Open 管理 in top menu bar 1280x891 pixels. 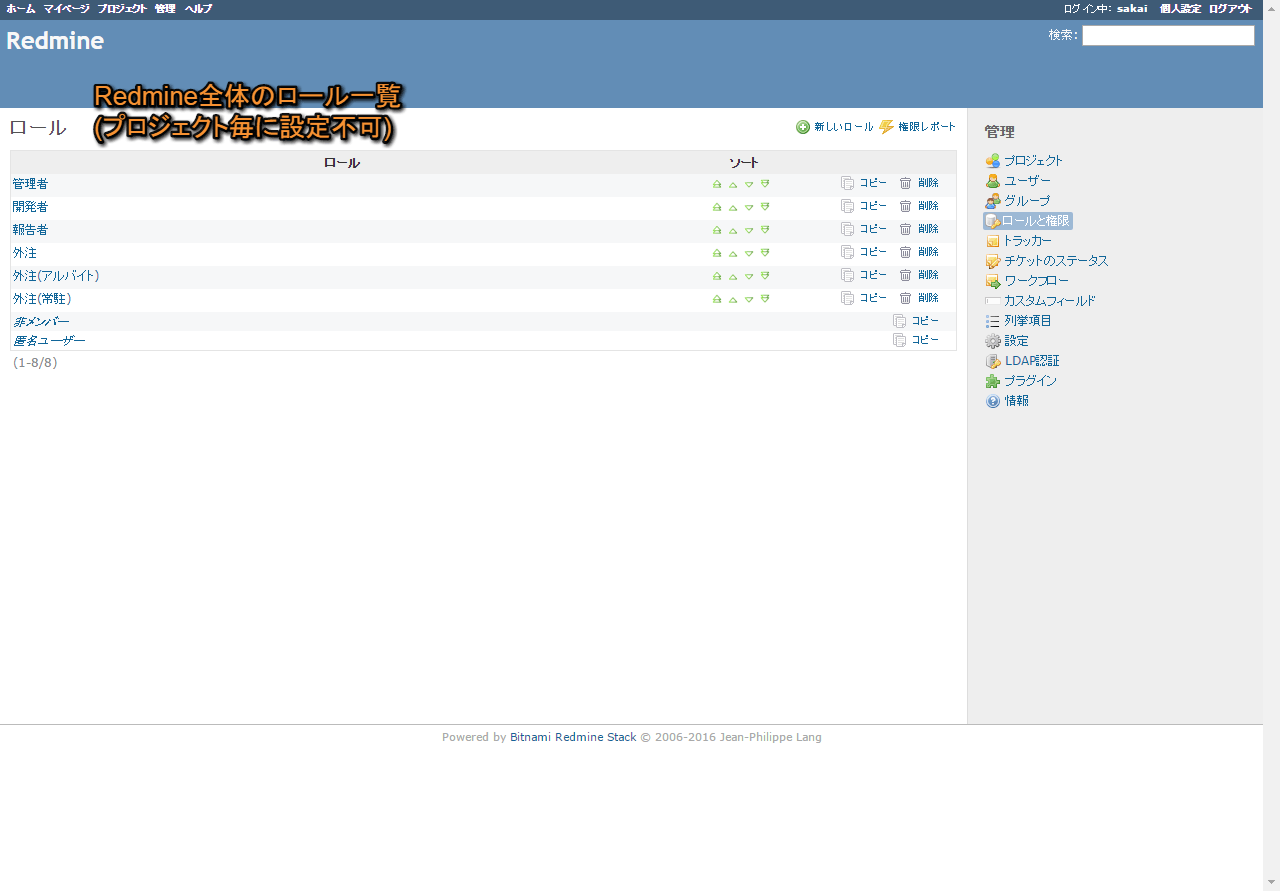[165, 8]
